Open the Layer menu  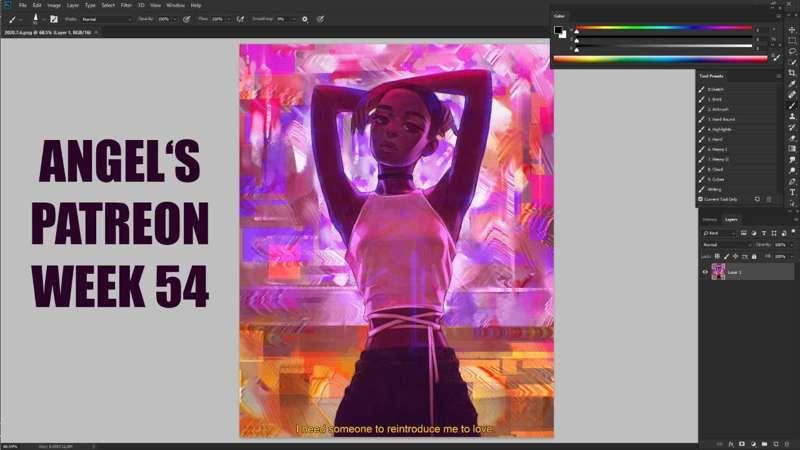coord(72,5)
